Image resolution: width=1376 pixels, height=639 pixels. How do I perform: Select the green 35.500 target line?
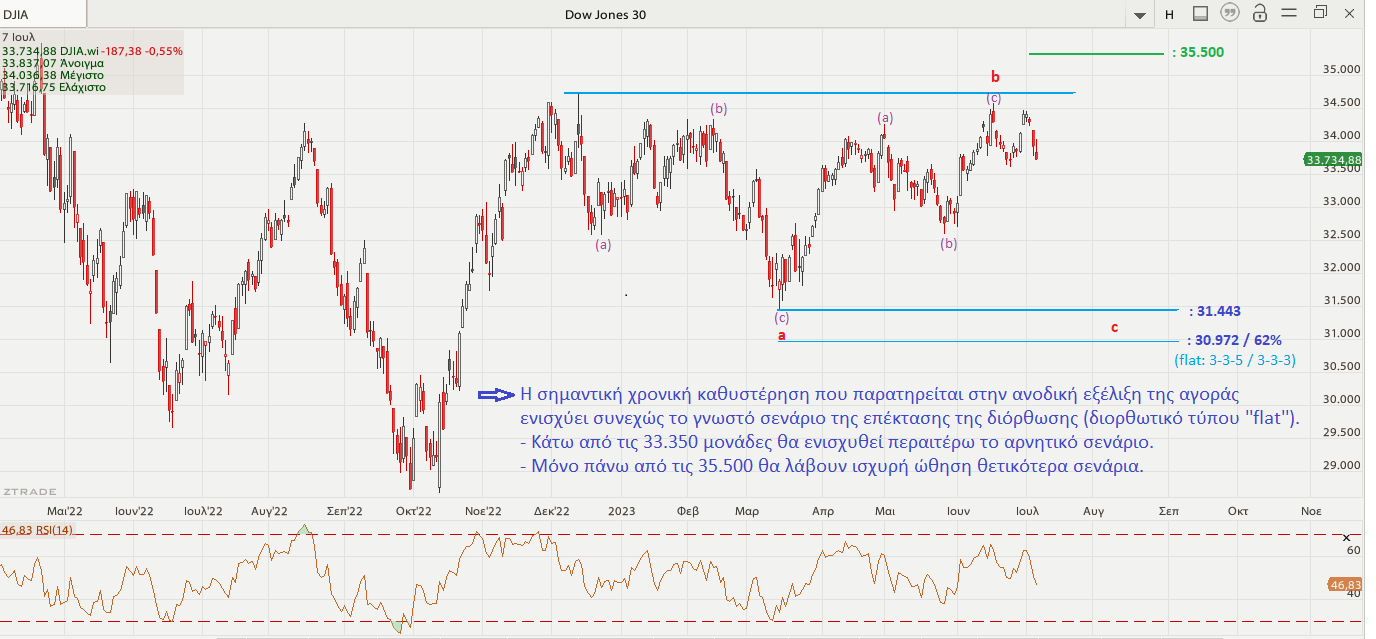pyautogui.click(x=1095, y=53)
